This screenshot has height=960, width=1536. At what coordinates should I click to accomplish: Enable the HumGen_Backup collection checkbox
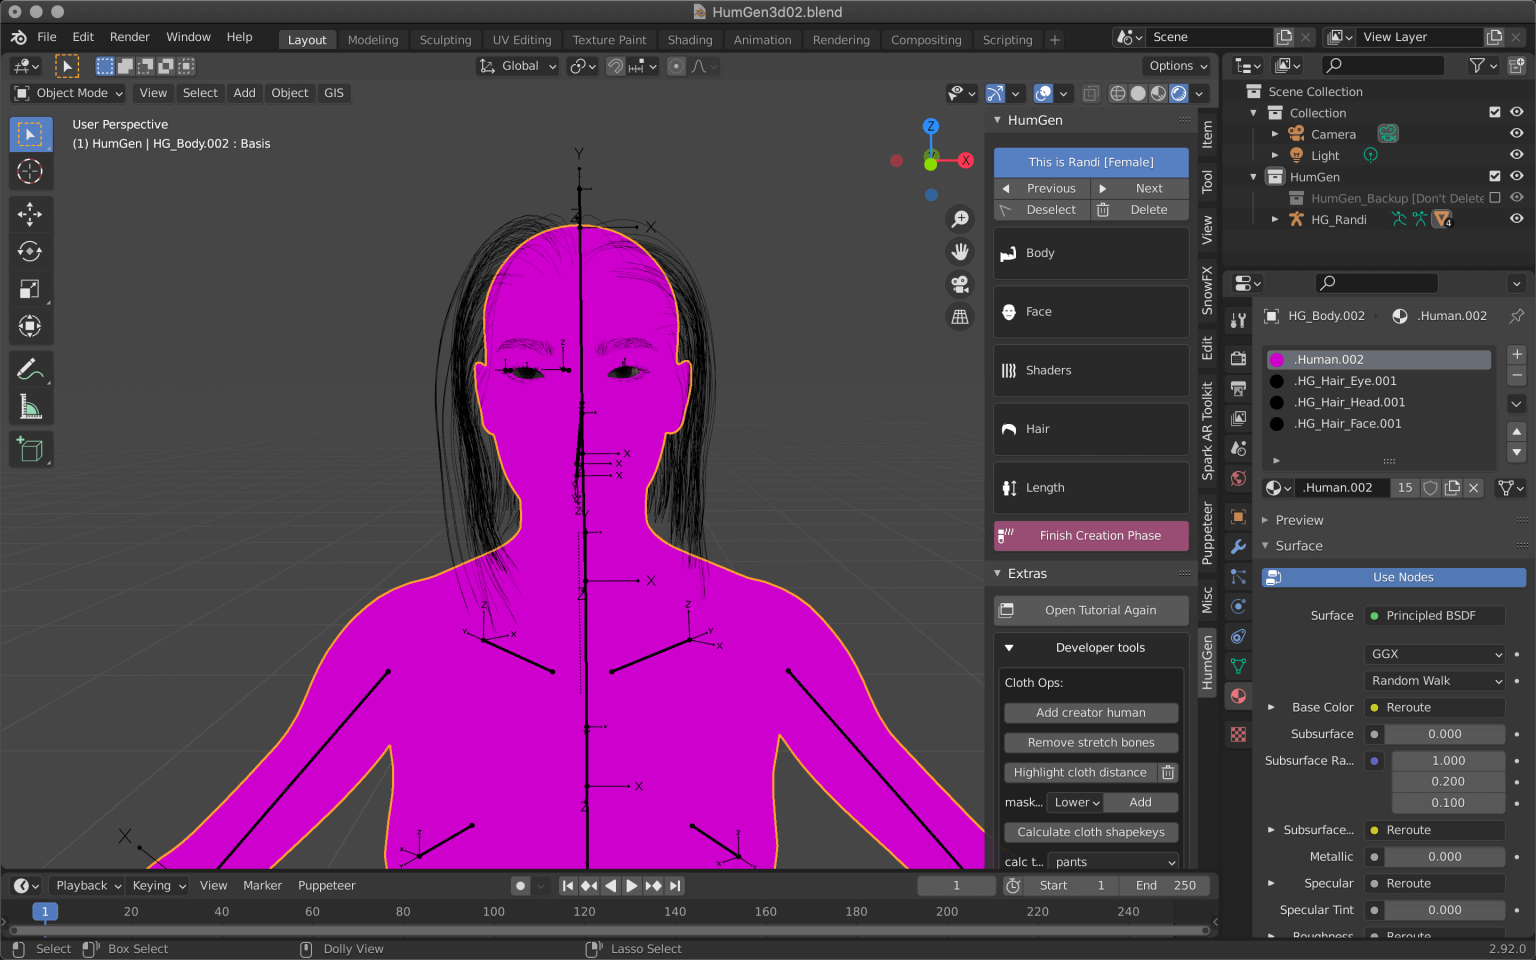click(x=1495, y=197)
